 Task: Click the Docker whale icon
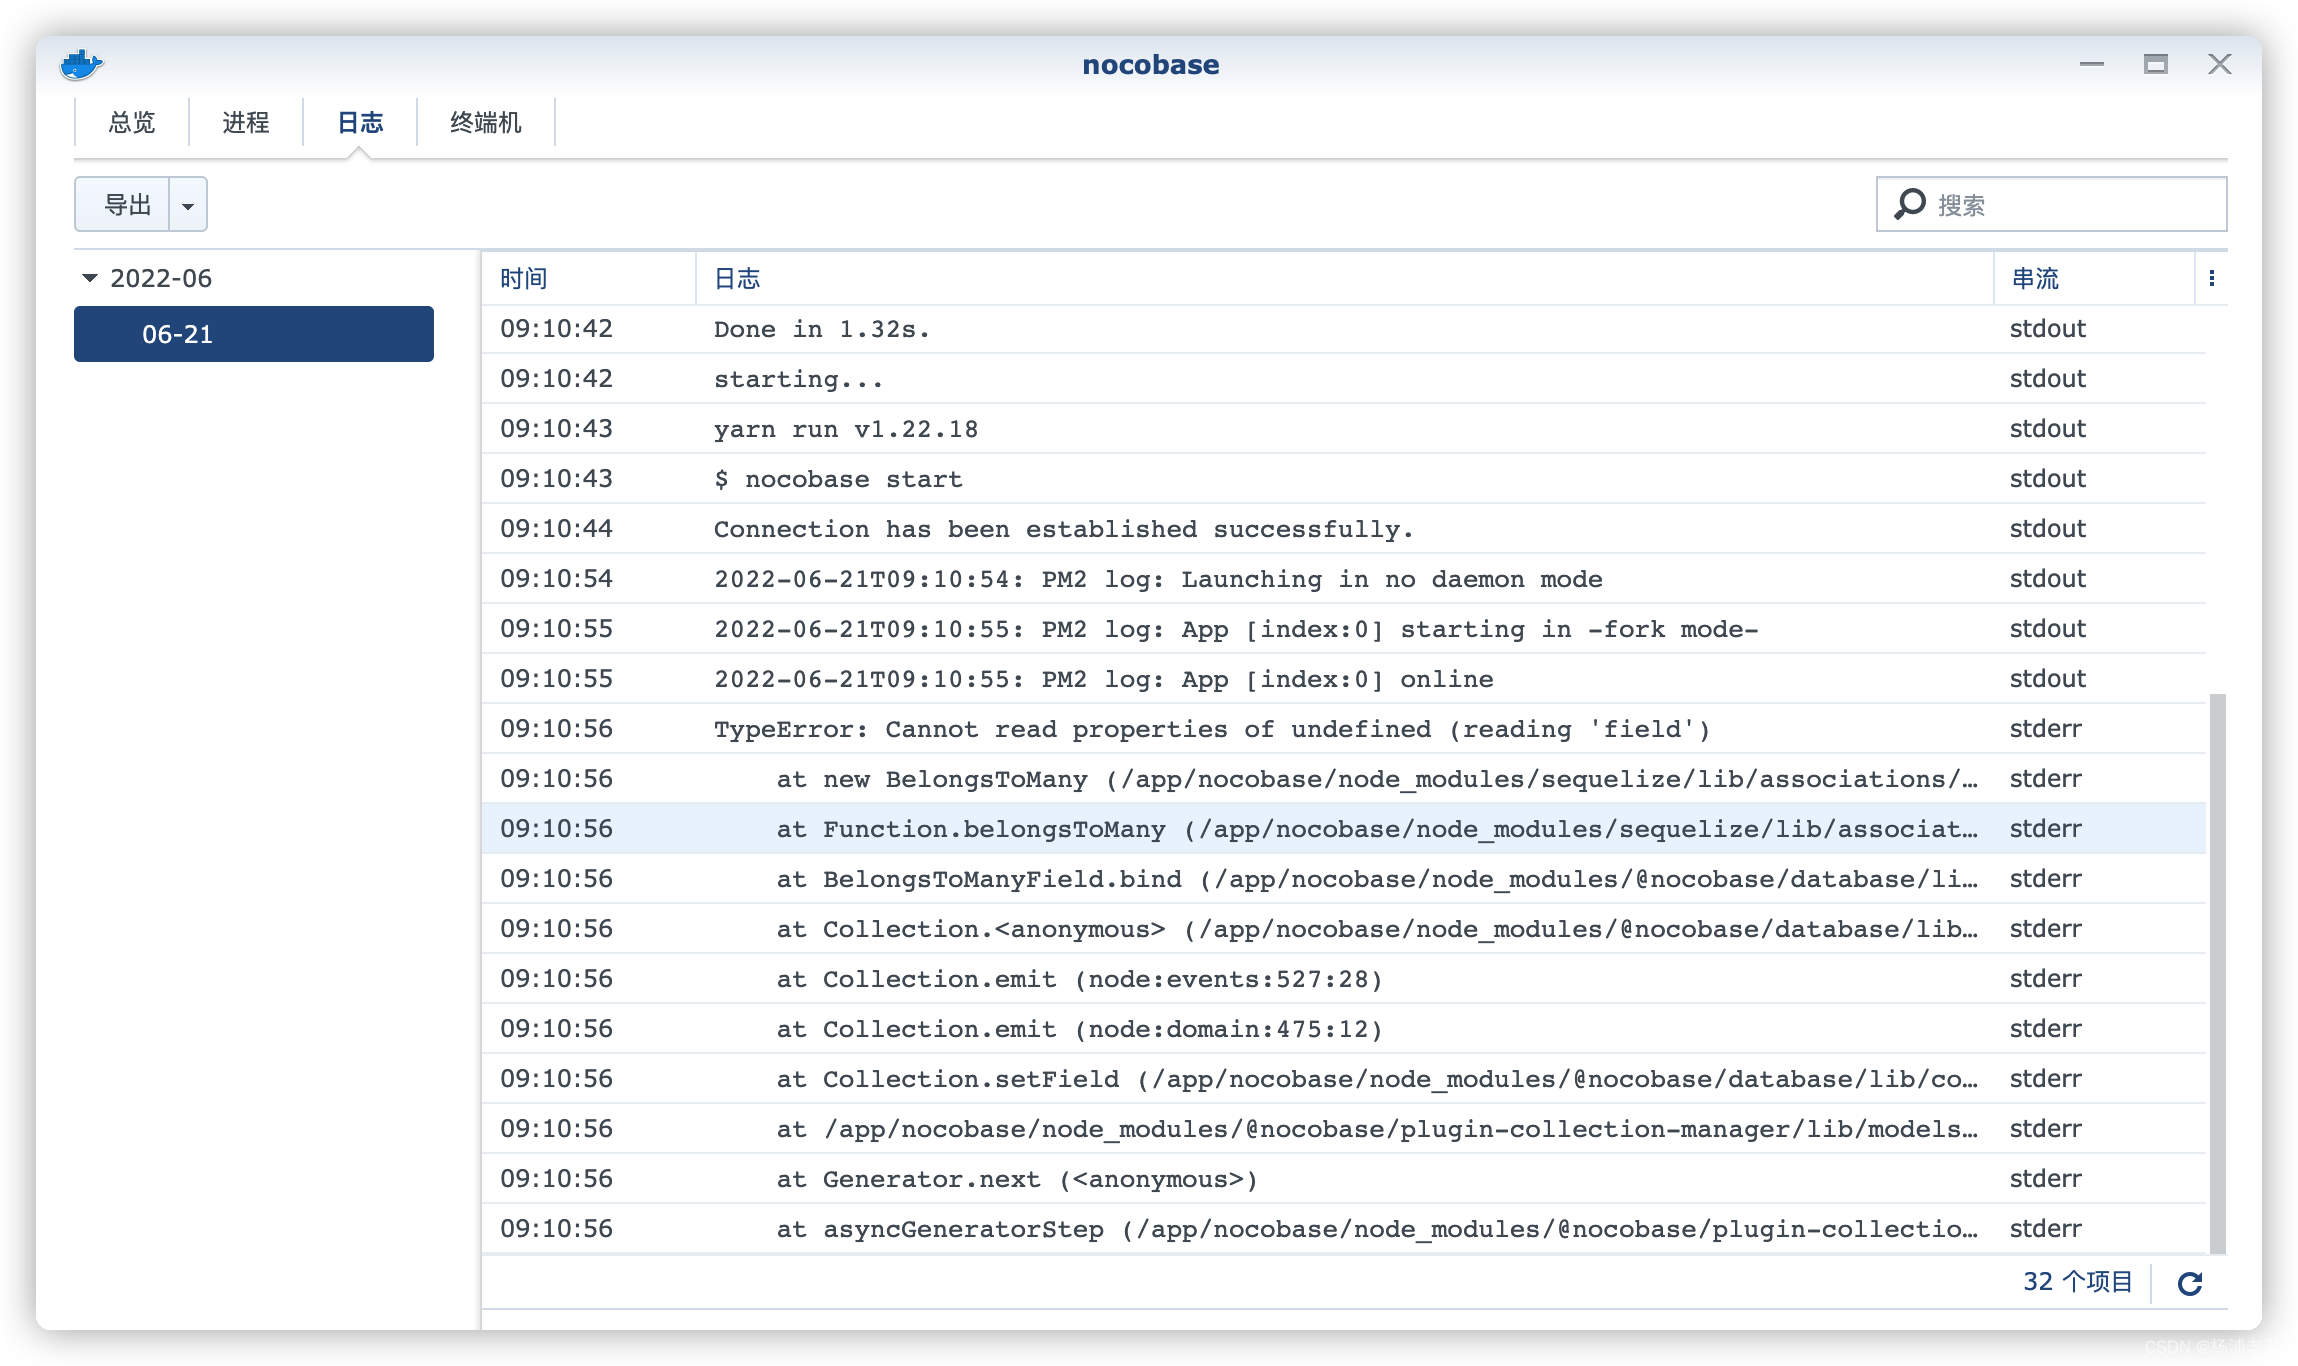pos(81,65)
